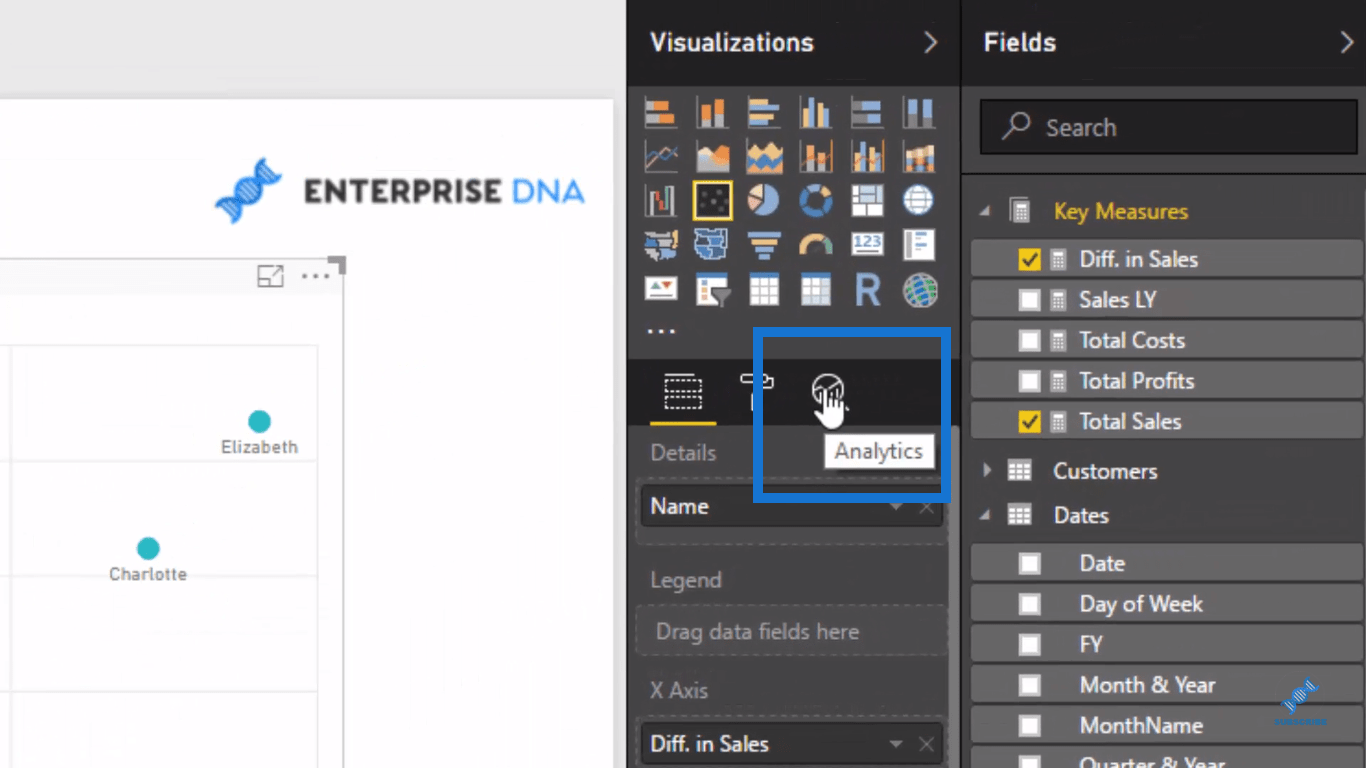Switch to the Fields well tab

[683, 393]
